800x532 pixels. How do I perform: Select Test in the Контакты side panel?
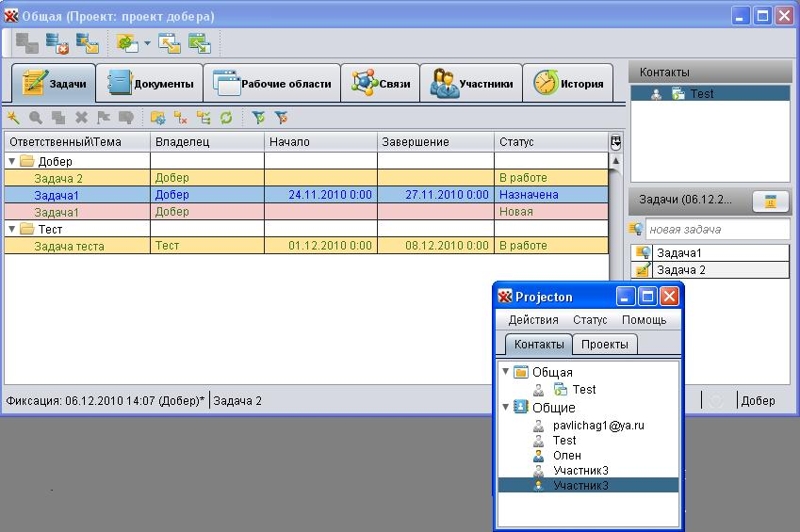click(x=710, y=93)
